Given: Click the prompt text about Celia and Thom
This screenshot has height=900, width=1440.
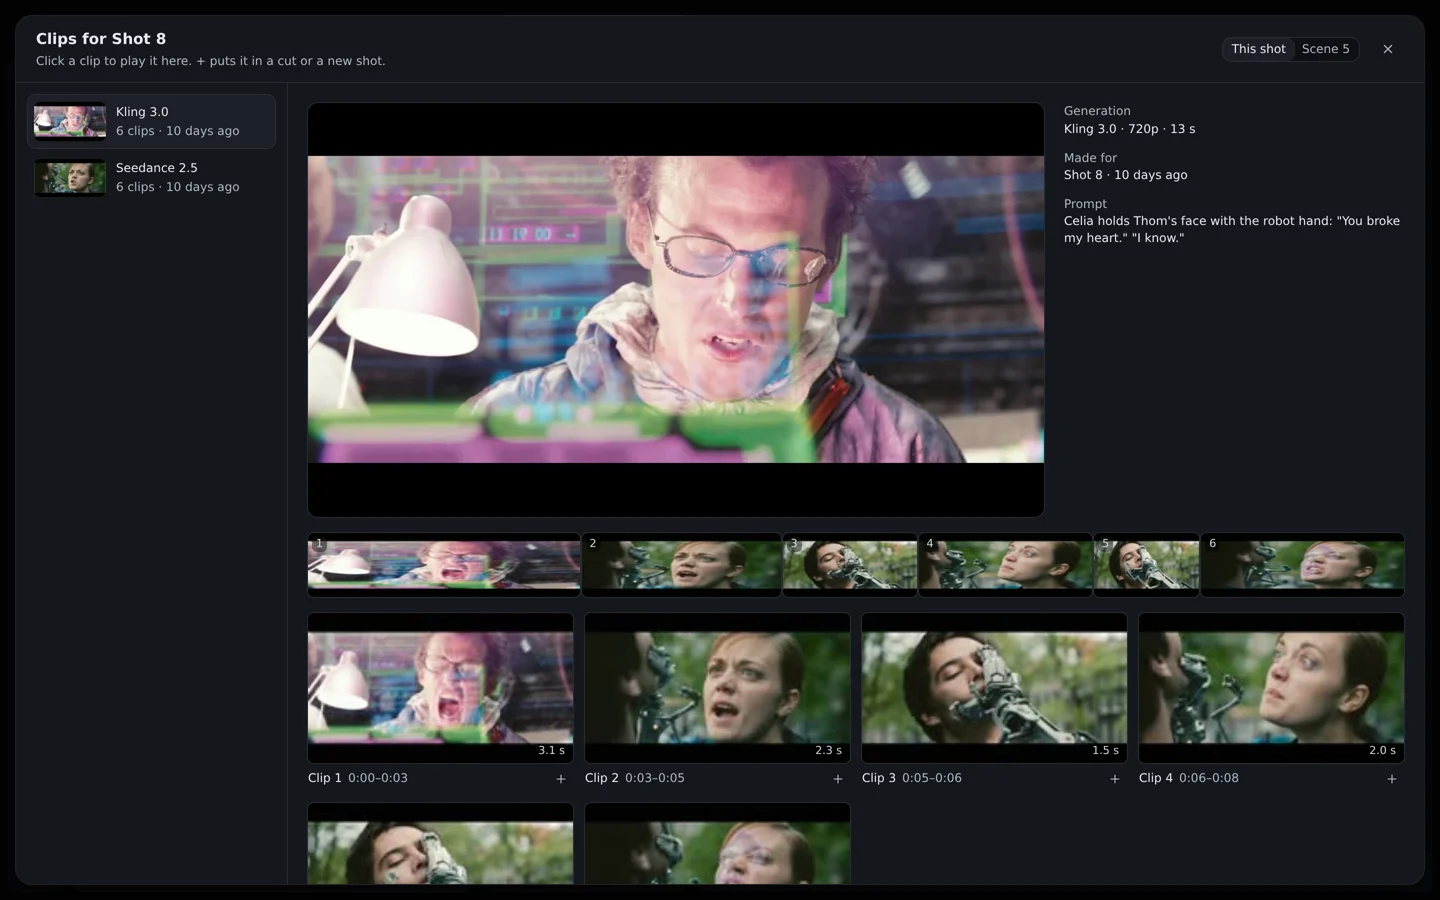Looking at the screenshot, I should 1232,229.
